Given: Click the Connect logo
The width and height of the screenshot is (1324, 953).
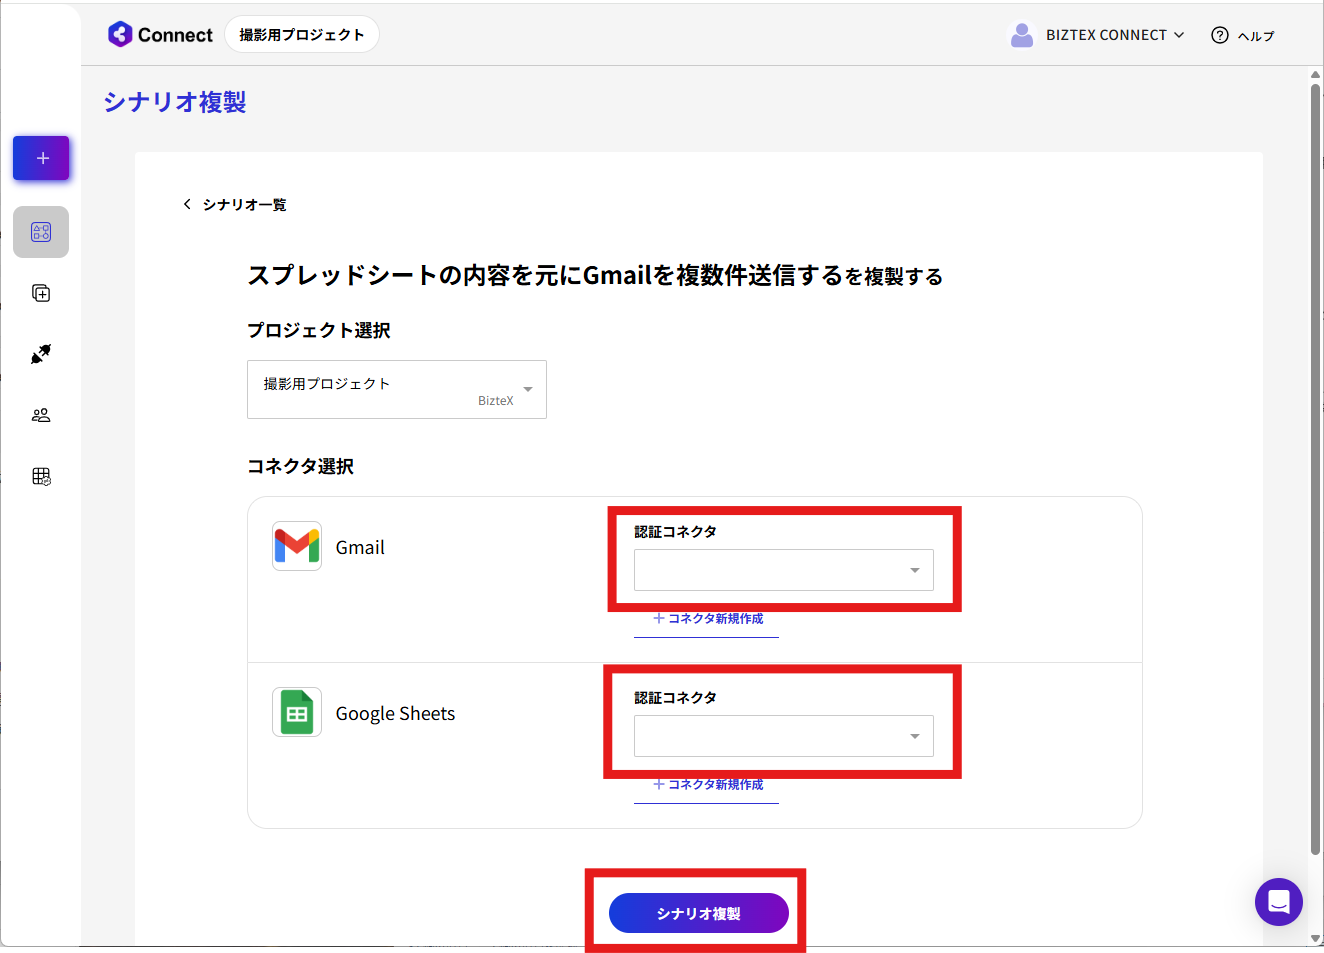Looking at the screenshot, I should click(160, 35).
